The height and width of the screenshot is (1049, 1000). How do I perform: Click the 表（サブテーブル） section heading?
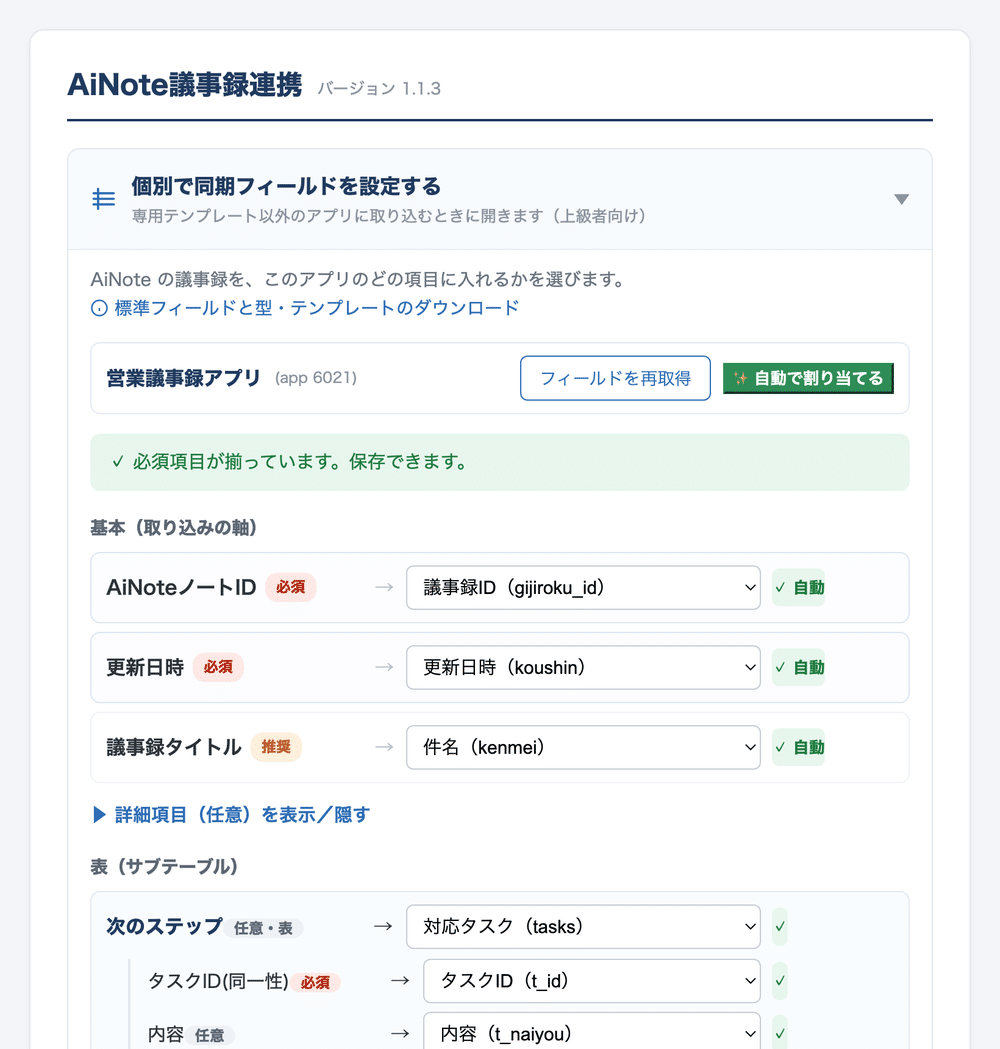[x=165, y=867]
